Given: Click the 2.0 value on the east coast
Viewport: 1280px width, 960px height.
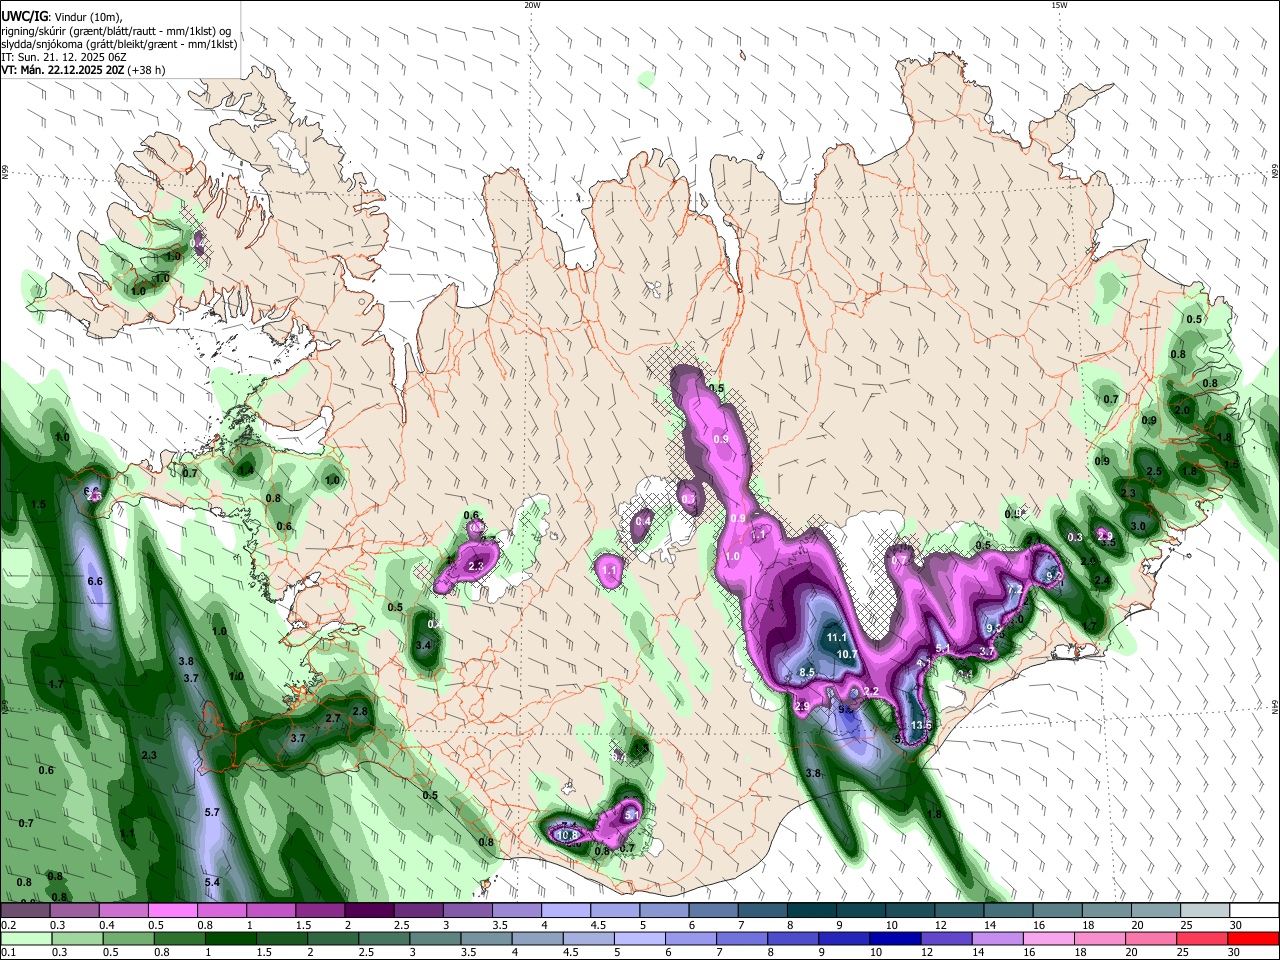Looking at the screenshot, I should [1182, 410].
